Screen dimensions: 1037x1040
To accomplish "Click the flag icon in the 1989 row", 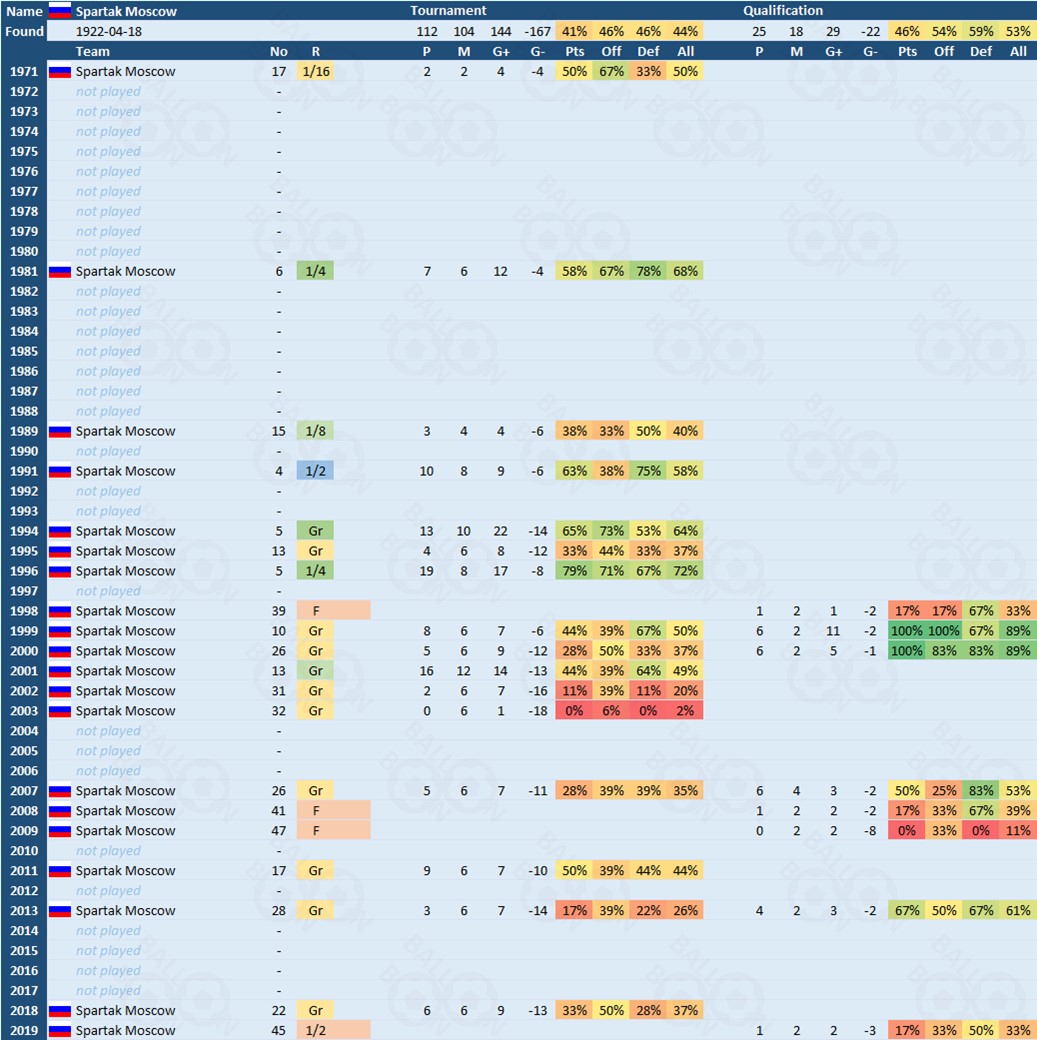I will click(x=60, y=431).
